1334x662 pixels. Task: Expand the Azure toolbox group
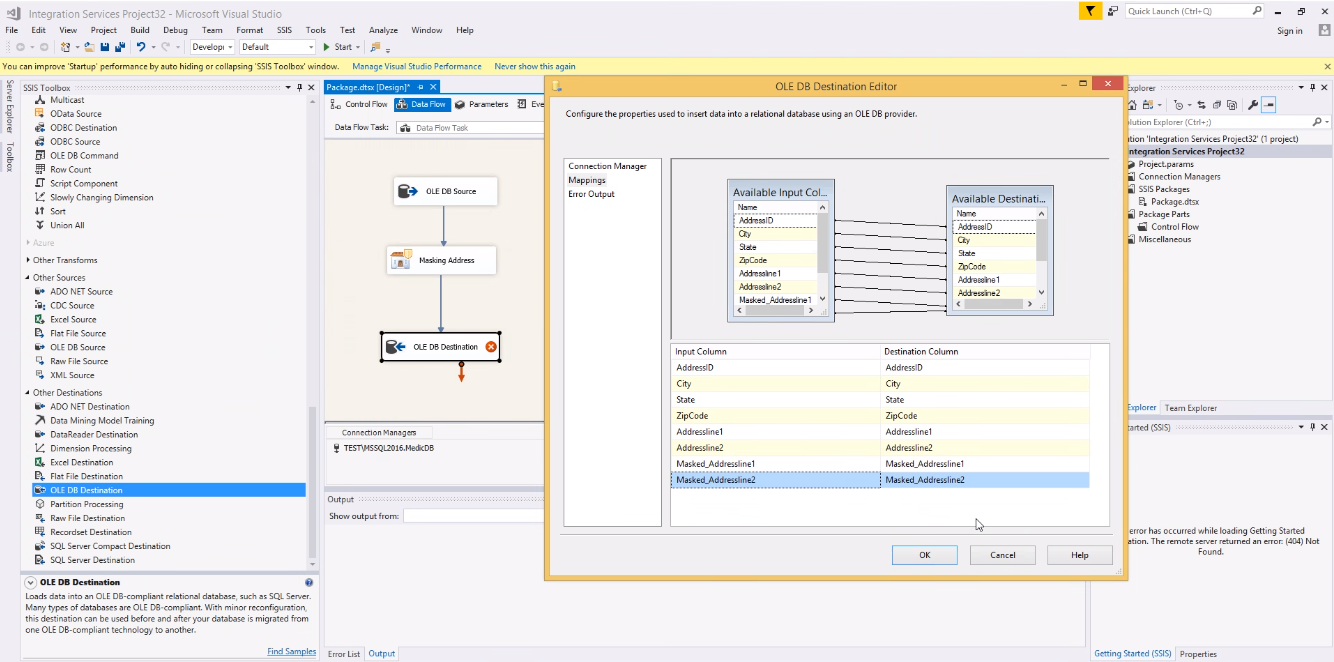tap(28, 243)
